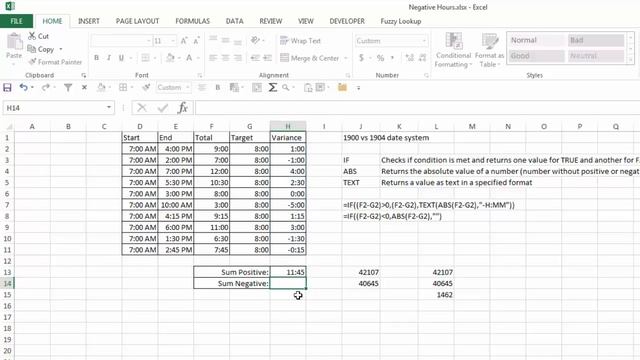Switch to the INSERT tab
This screenshot has height=360, width=640.
coord(89,21)
